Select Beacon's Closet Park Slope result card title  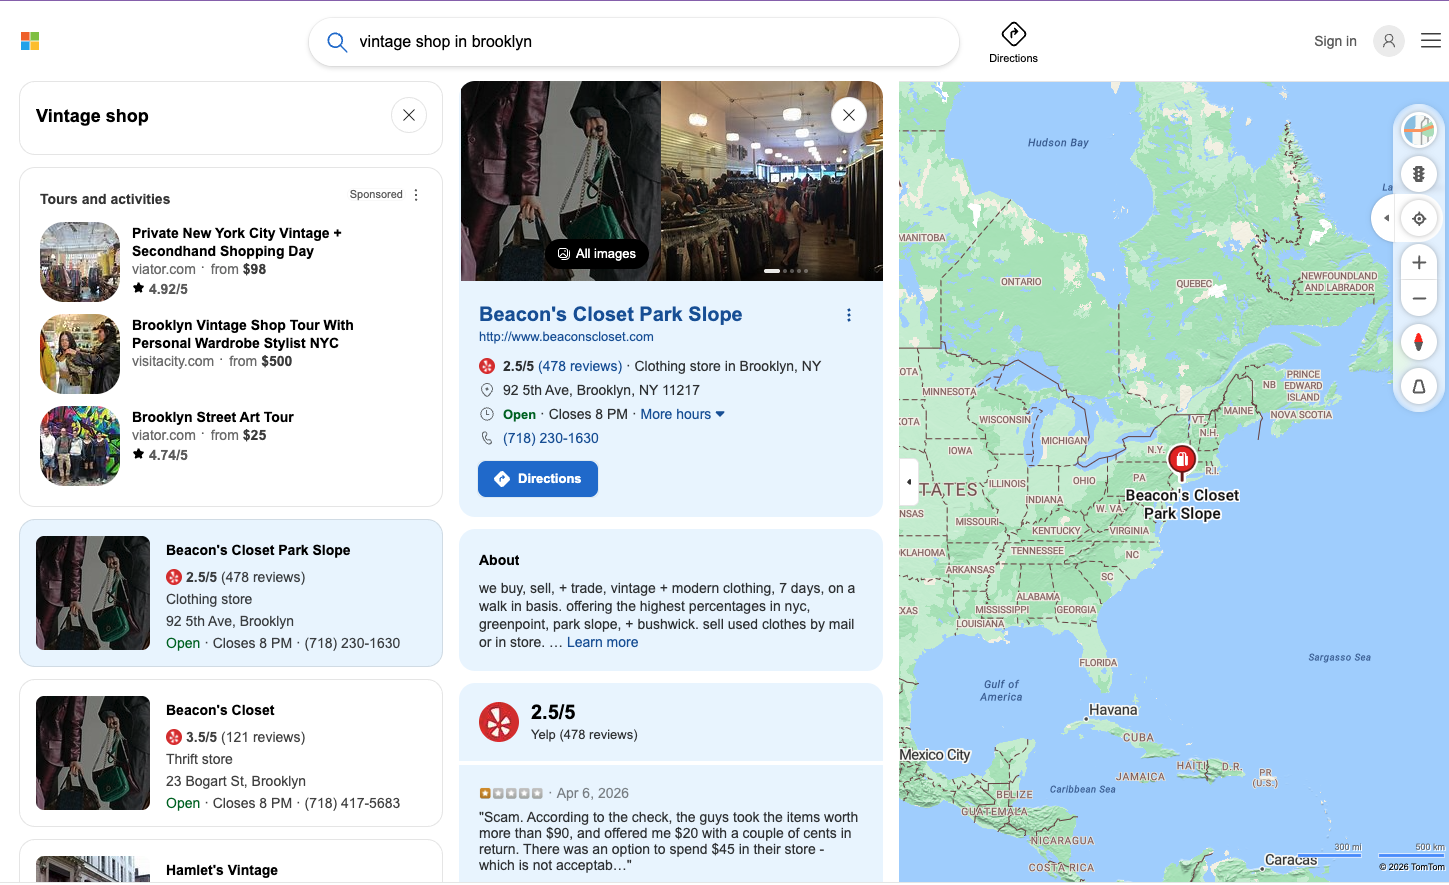(x=258, y=550)
